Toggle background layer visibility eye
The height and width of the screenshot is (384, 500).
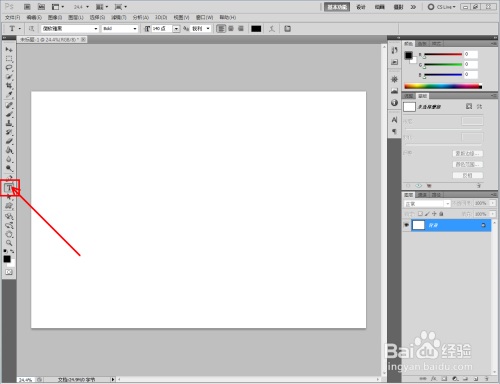coord(406,225)
